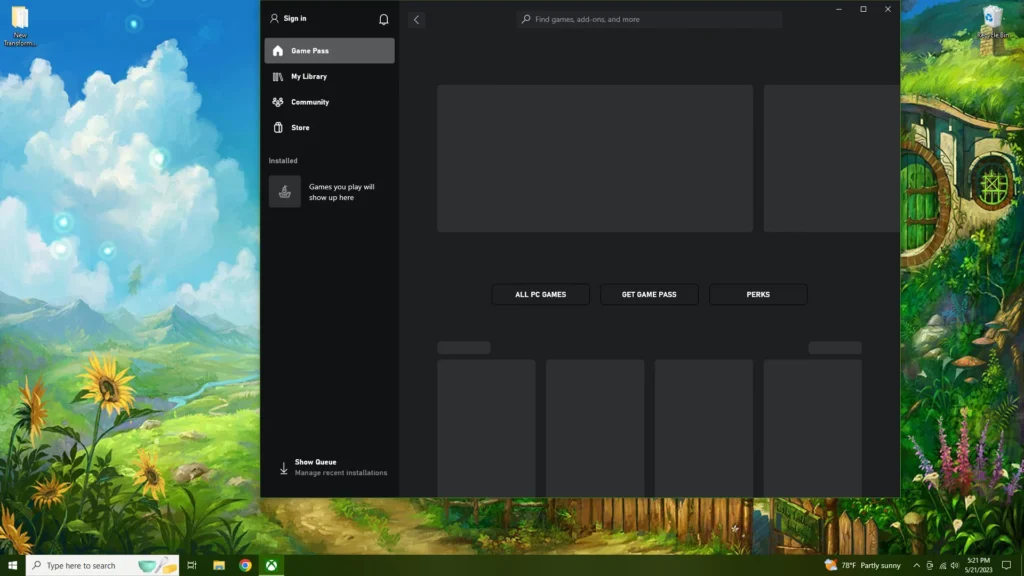Click the search magnifier icon in the Xbox app
This screenshot has height=576, width=1024.
click(x=526, y=20)
